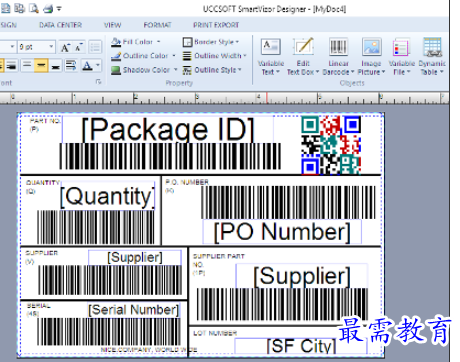460x362 pixels.
Task: Open the Border Style dropdown label
Action: [216, 42]
